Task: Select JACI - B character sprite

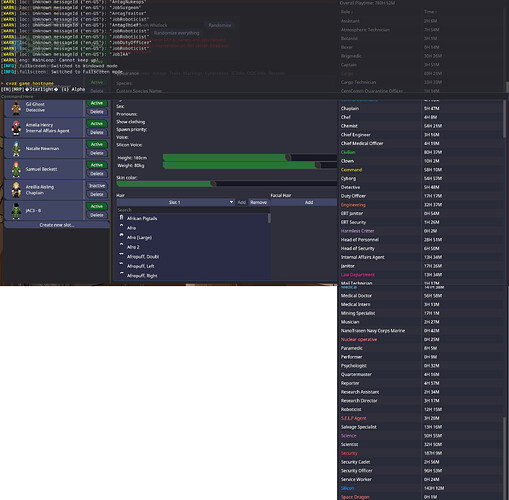Action: [16, 211]
